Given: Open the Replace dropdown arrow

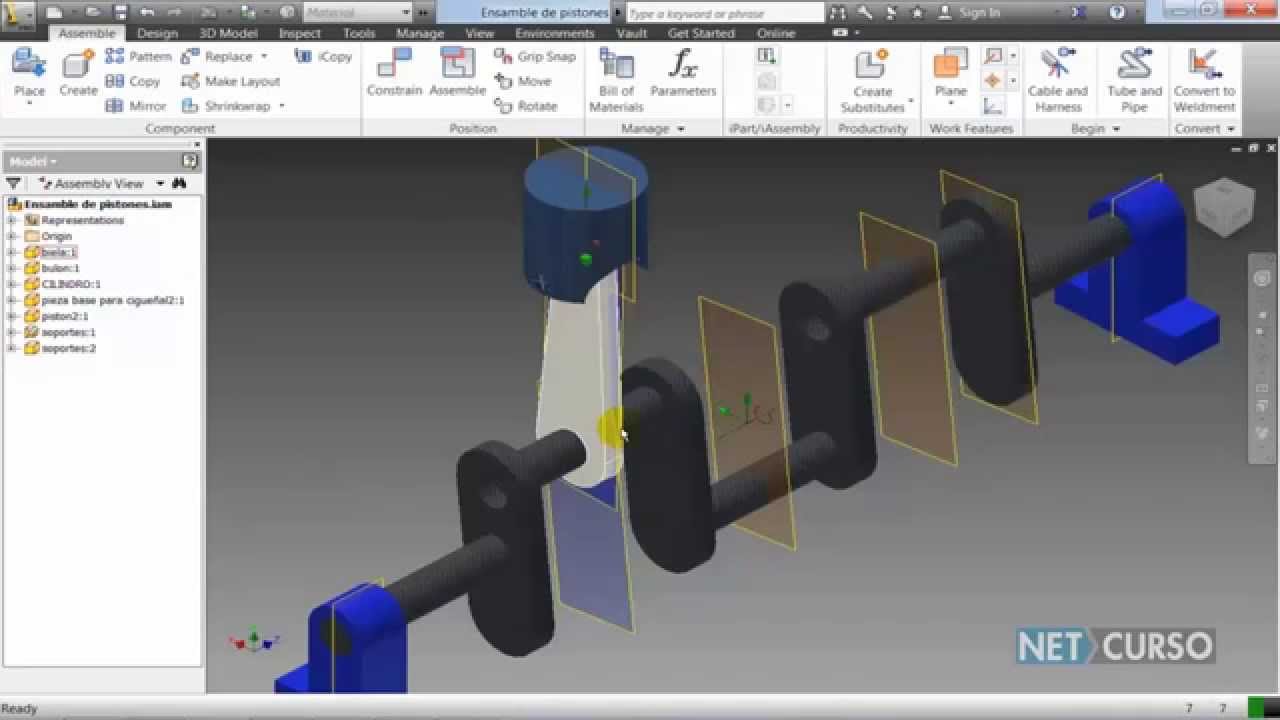Looking at the screenshot, I should click(x=264, y=56).
